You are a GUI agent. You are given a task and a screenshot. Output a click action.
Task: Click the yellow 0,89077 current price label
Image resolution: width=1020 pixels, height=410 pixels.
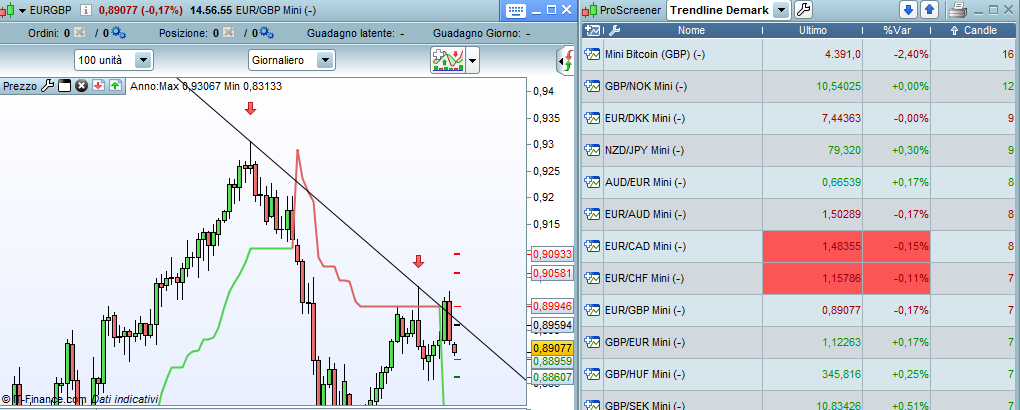[x=552, y=348]
